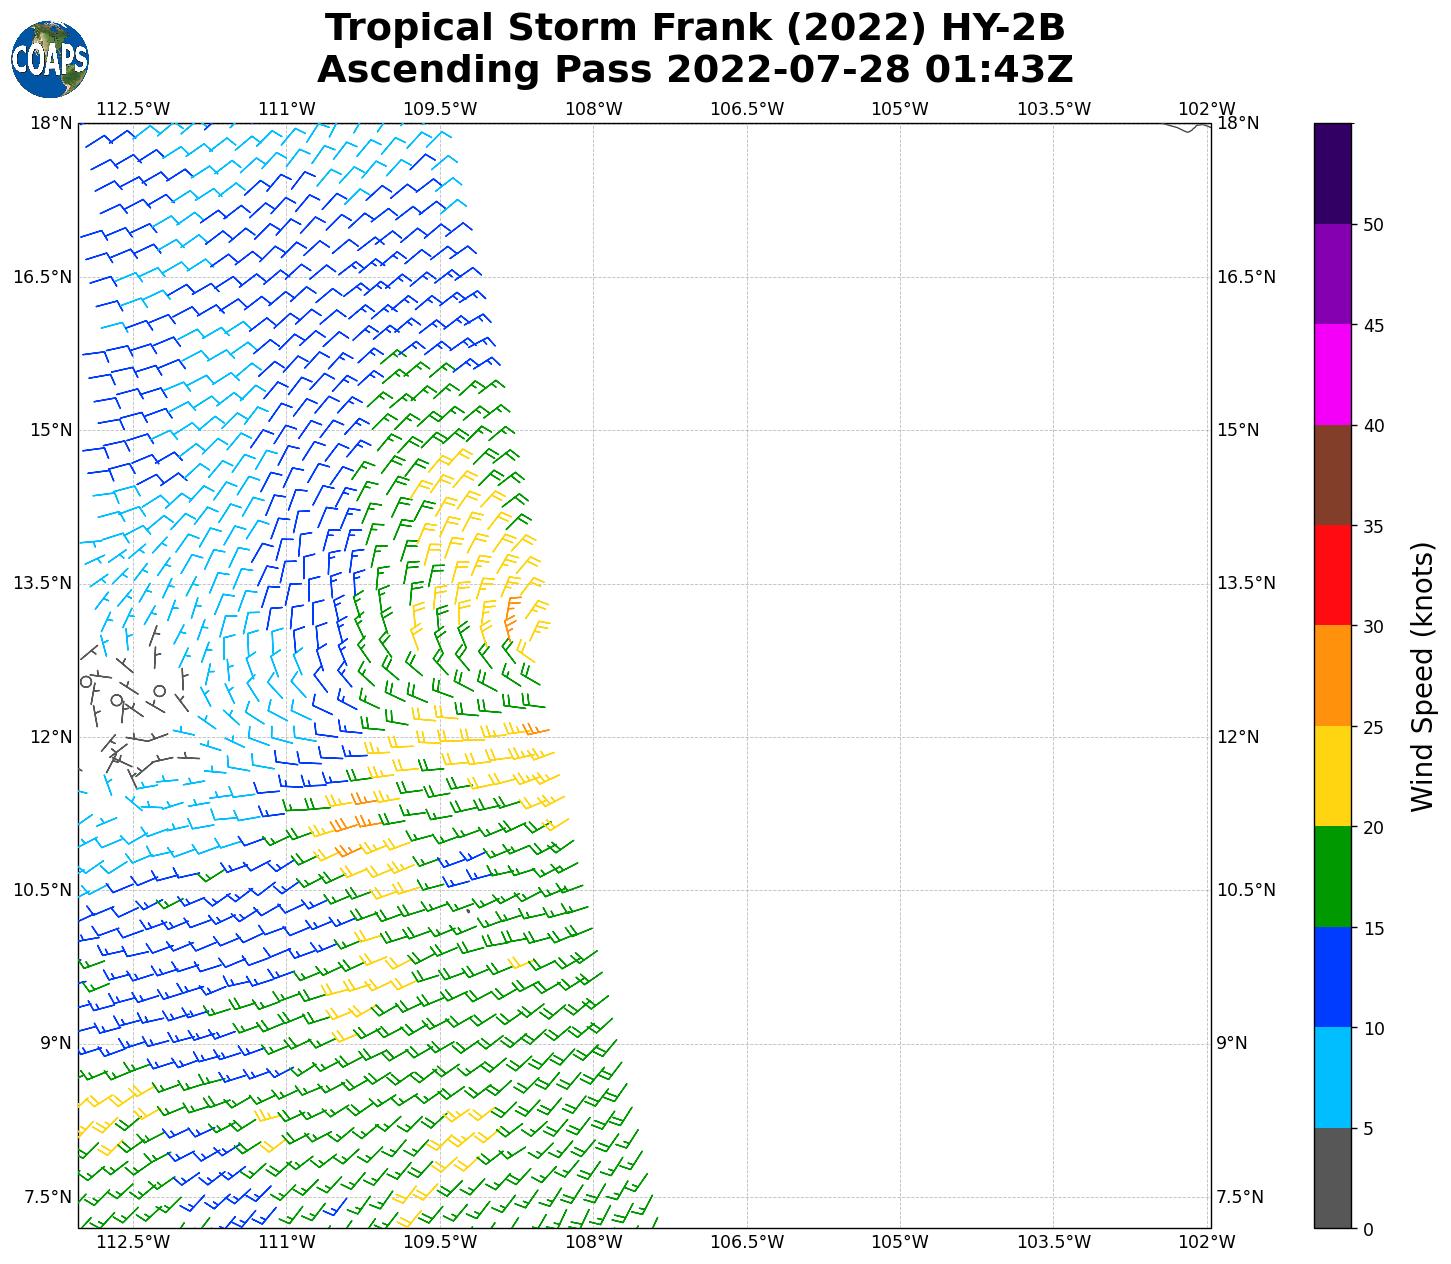Click the 15°N label on left axis

click(50, 430)
